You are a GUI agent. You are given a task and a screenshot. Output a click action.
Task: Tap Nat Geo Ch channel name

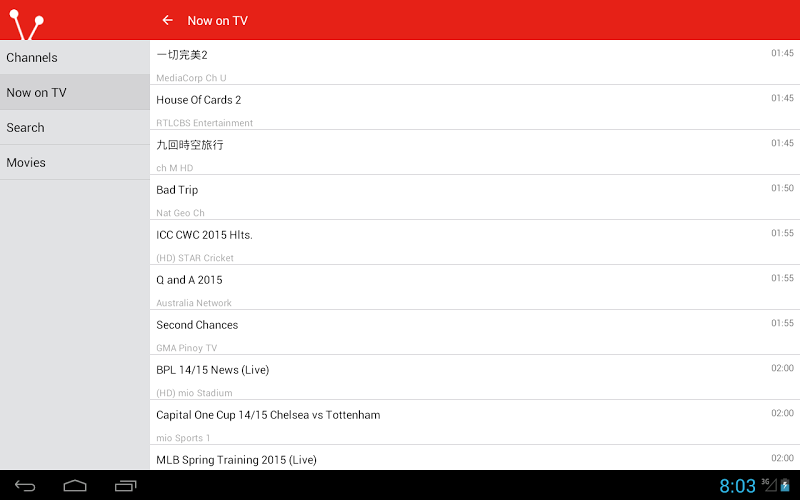pos(180,213)
